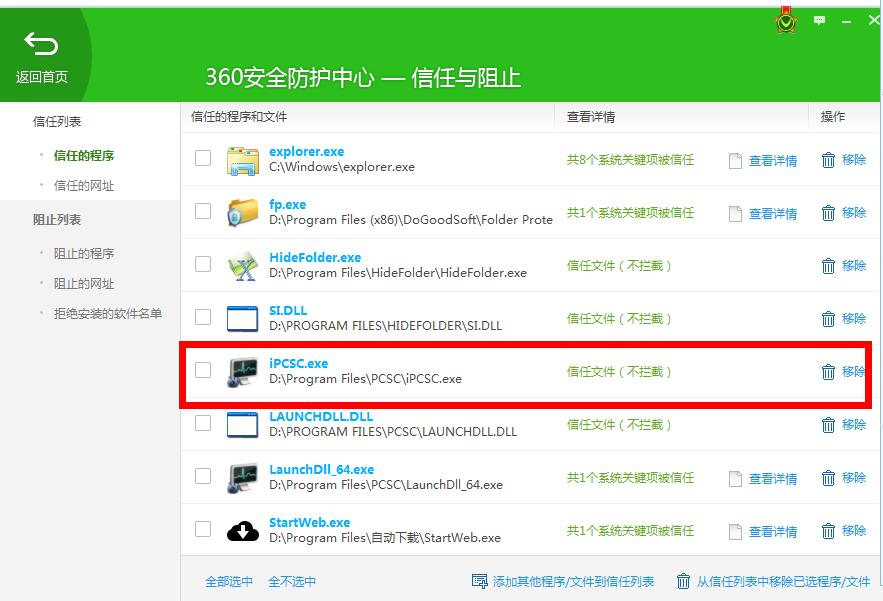Click the LaunchDll_64.exe file name
This screenshot has width=883, height=601.
tap(322, 469)
